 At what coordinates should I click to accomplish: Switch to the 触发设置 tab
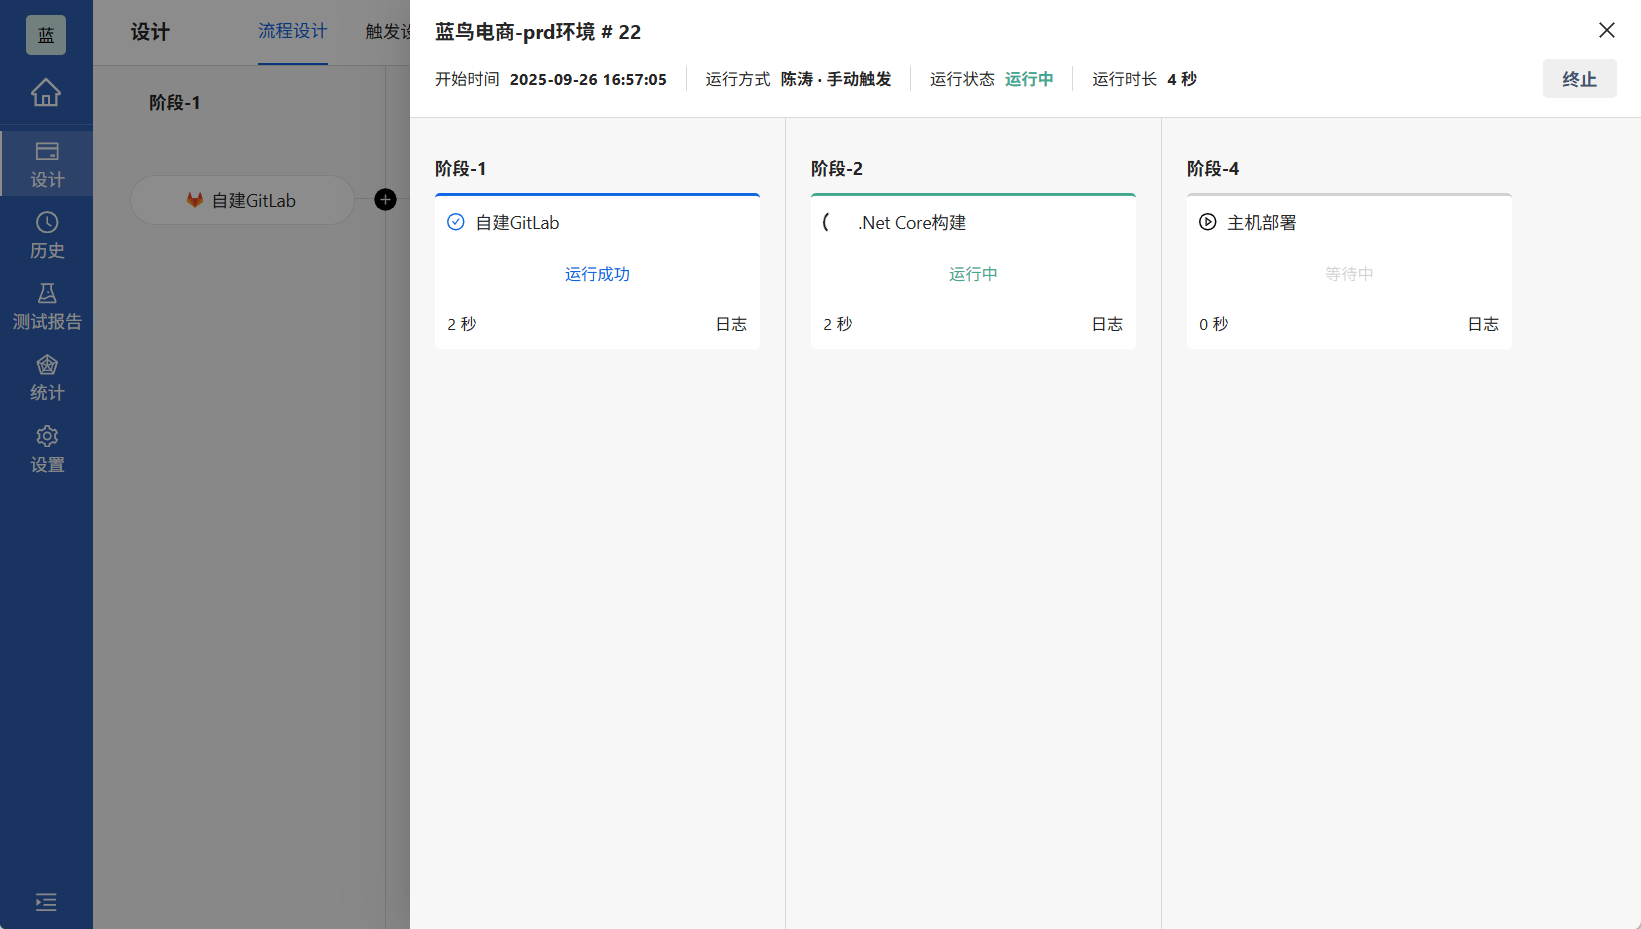(392, 33)
